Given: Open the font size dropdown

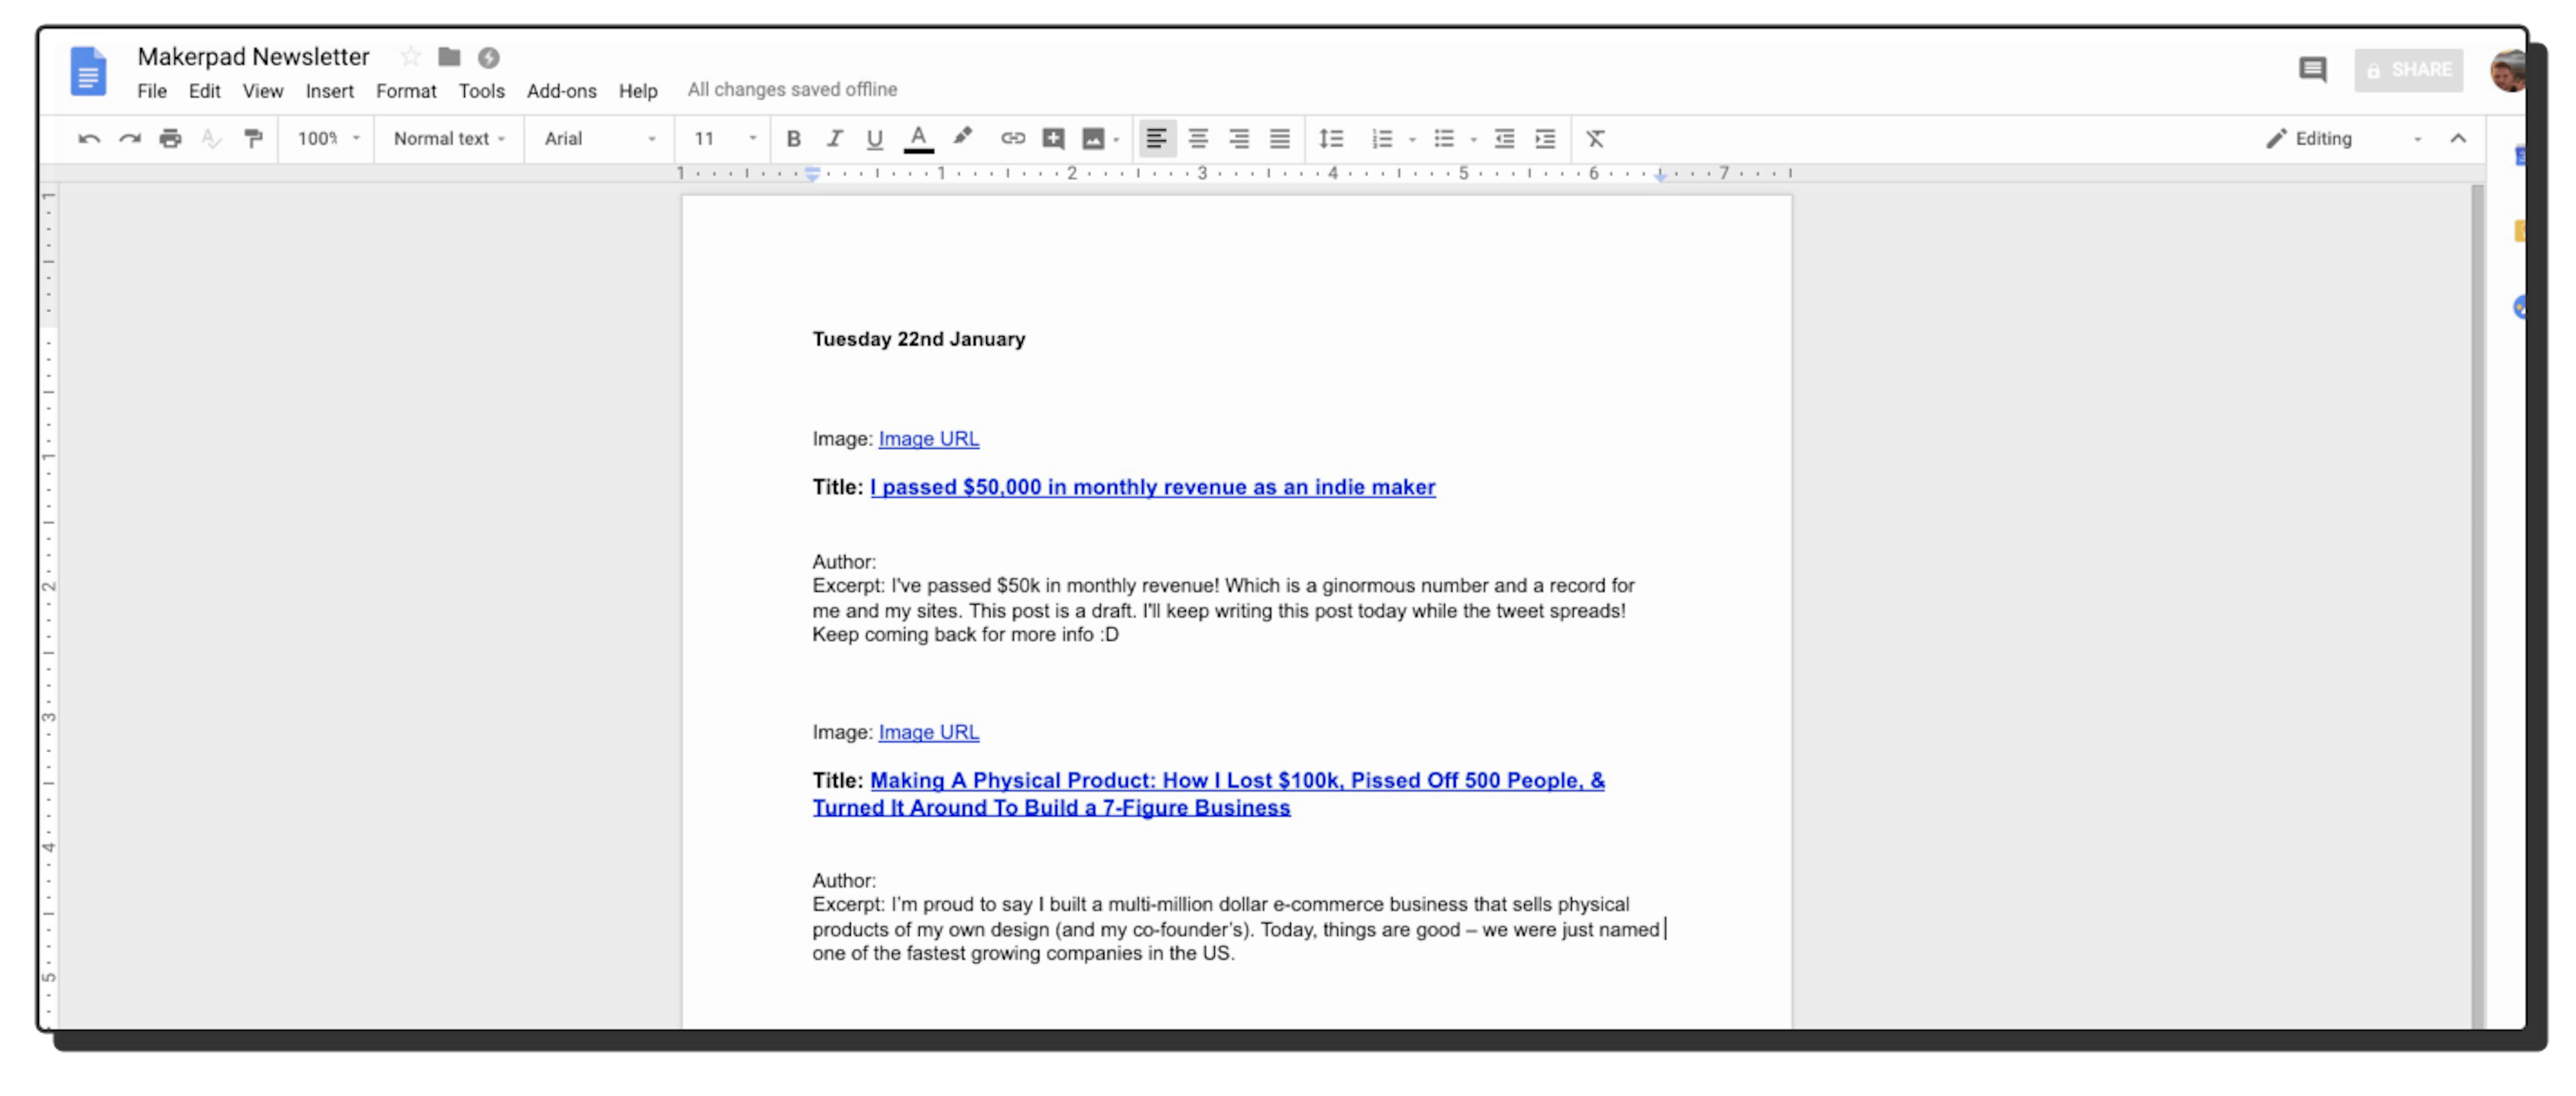Looking at the screenshot, I should pyautogui.click(x=722, y=139).
